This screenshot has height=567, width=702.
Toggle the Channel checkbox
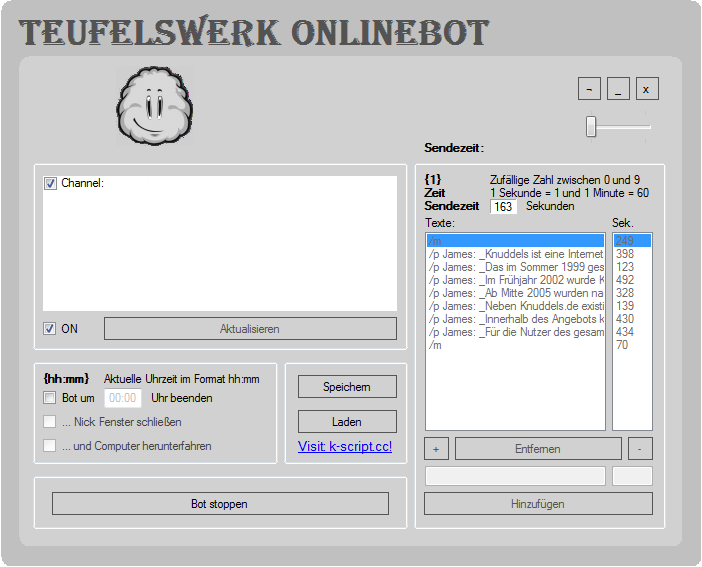pos(51,184)
